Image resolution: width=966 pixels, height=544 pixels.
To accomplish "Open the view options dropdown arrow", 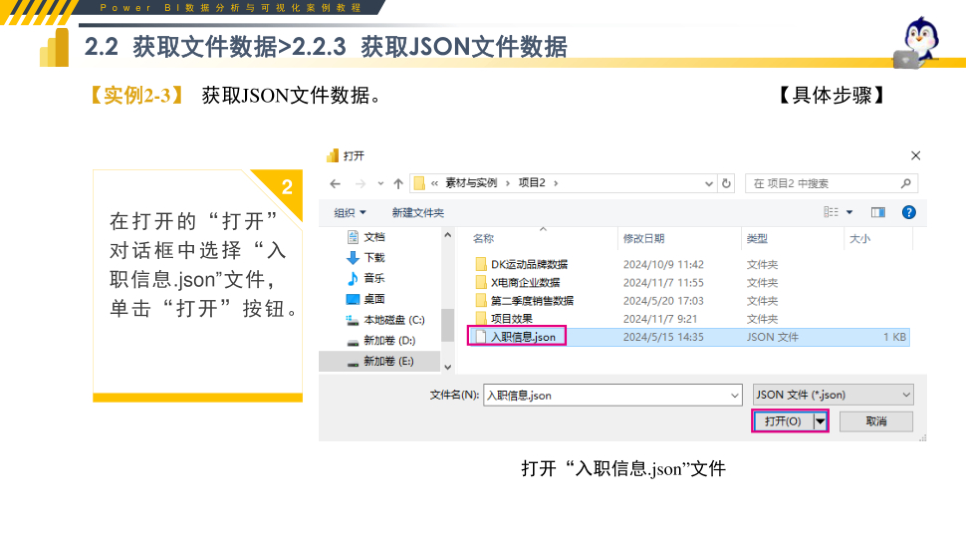I will click(x=850, y=213).
